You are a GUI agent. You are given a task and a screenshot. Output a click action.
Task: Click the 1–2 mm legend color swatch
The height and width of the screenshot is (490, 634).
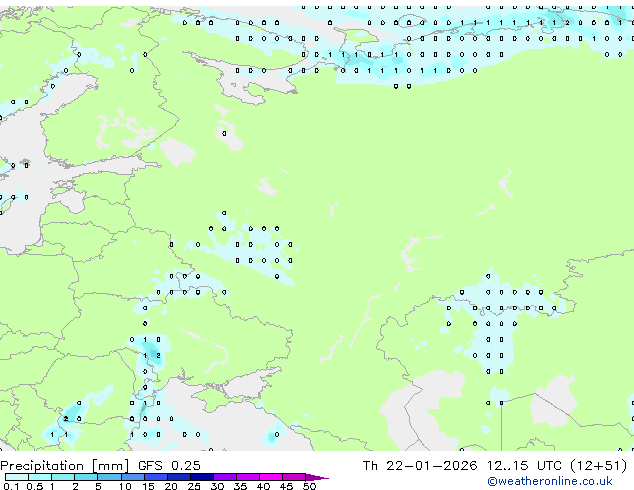tap(63, 477)
